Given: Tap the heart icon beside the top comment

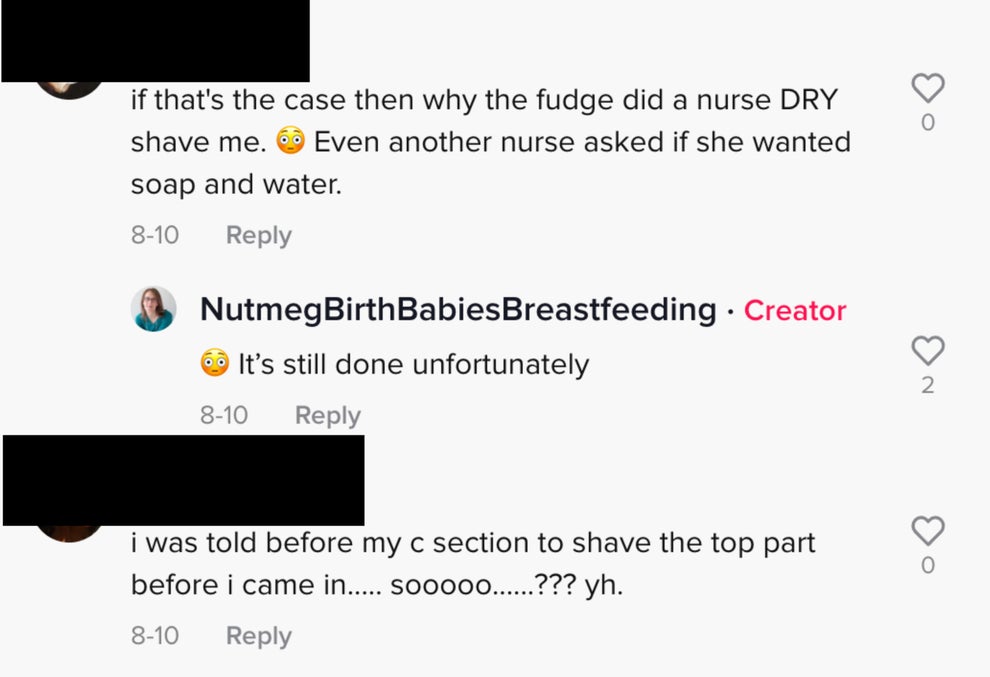Looking at the screenshot, I should (927, 89).
